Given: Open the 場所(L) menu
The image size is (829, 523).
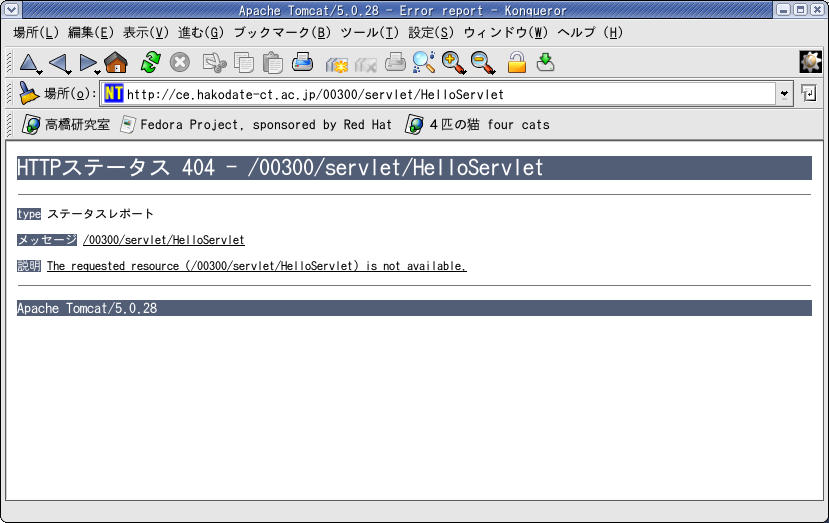Looking at the screenshot, I should [36, 33].
